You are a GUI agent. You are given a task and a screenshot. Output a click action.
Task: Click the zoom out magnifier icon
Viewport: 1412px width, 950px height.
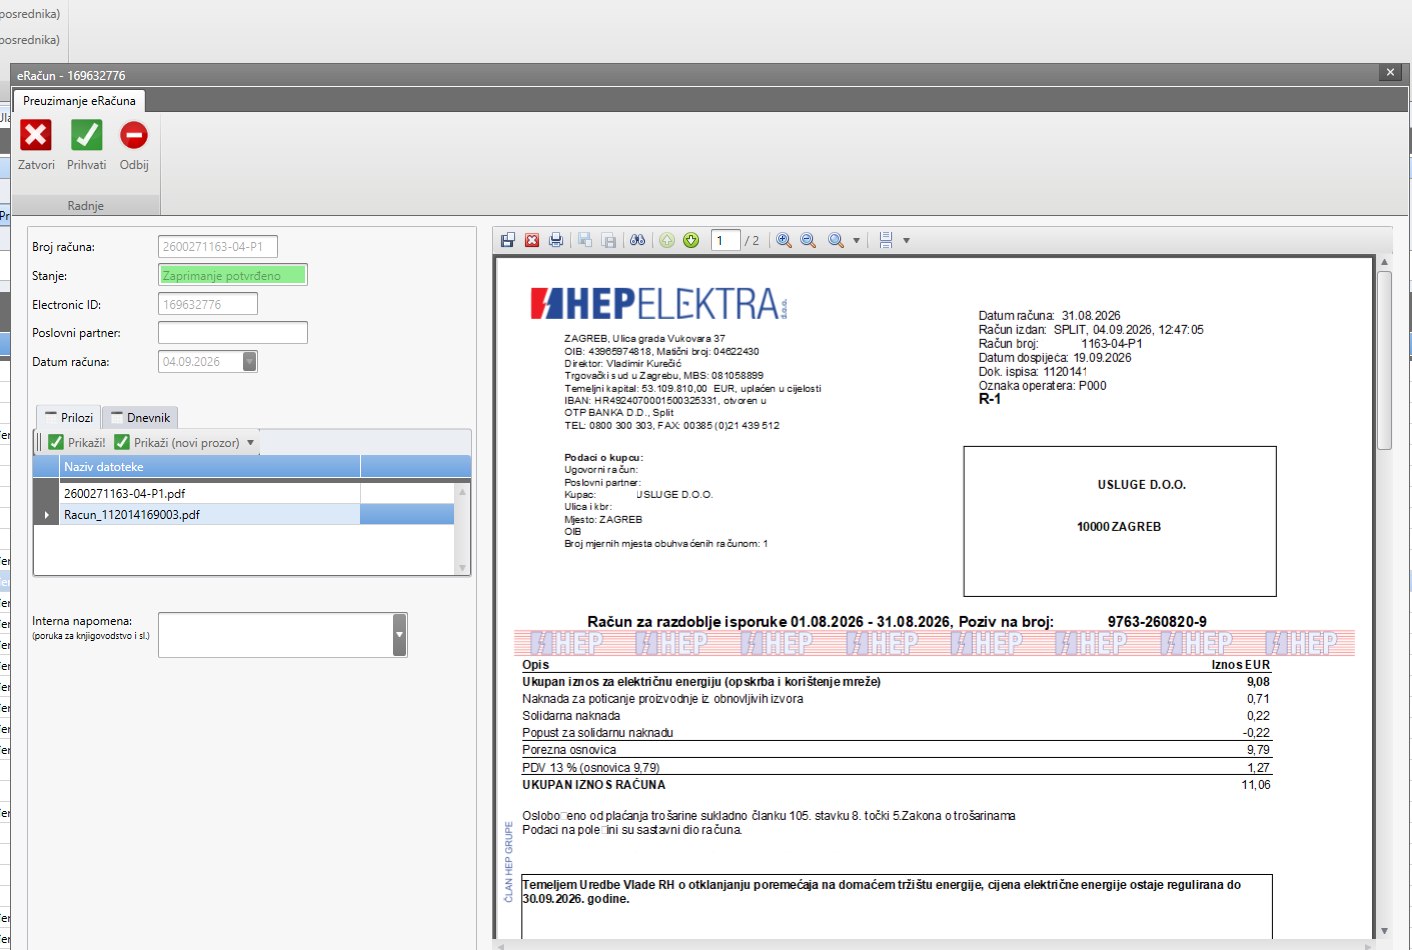(x=808, y=240)
